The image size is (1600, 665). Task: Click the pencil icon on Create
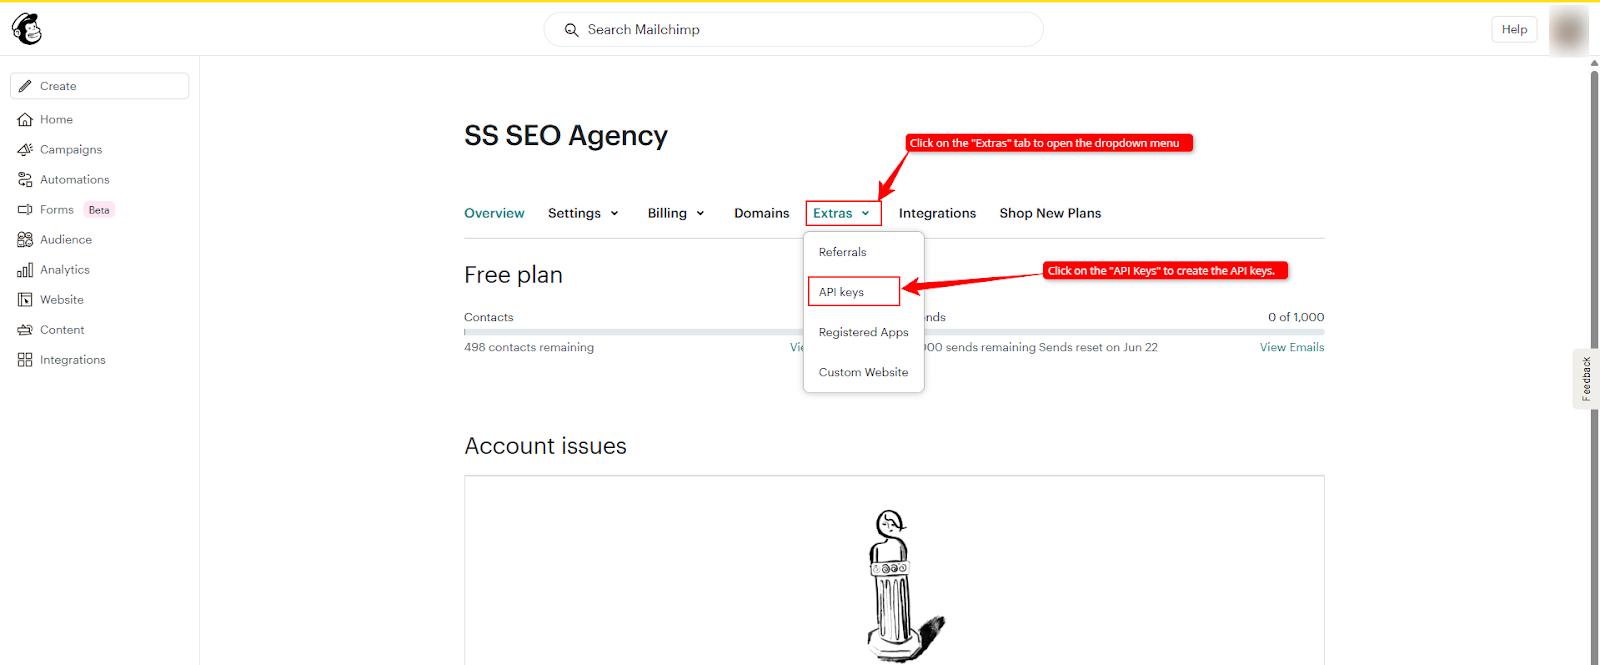tap(25, 86)
